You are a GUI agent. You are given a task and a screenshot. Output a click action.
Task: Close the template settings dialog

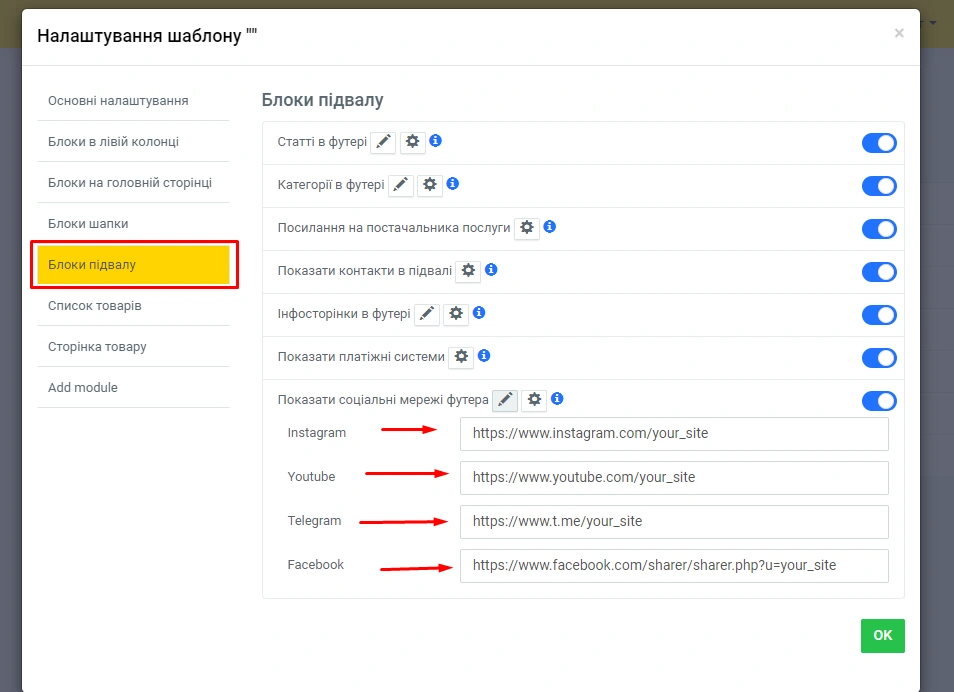click(x=898, y=33)
